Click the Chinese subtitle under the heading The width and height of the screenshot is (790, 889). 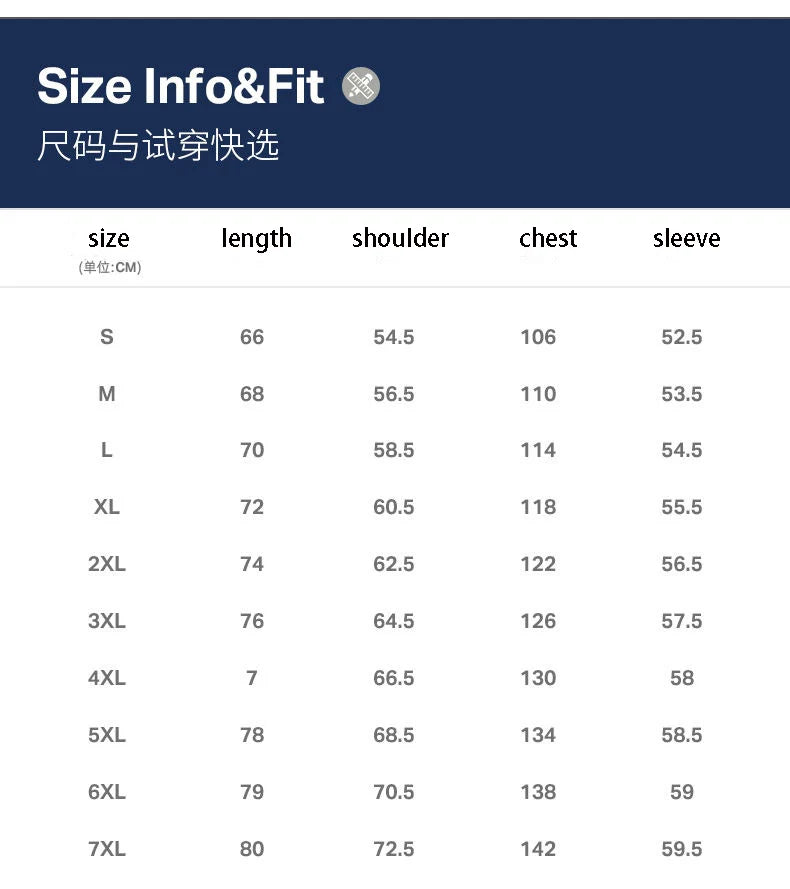tap(157, 146)
